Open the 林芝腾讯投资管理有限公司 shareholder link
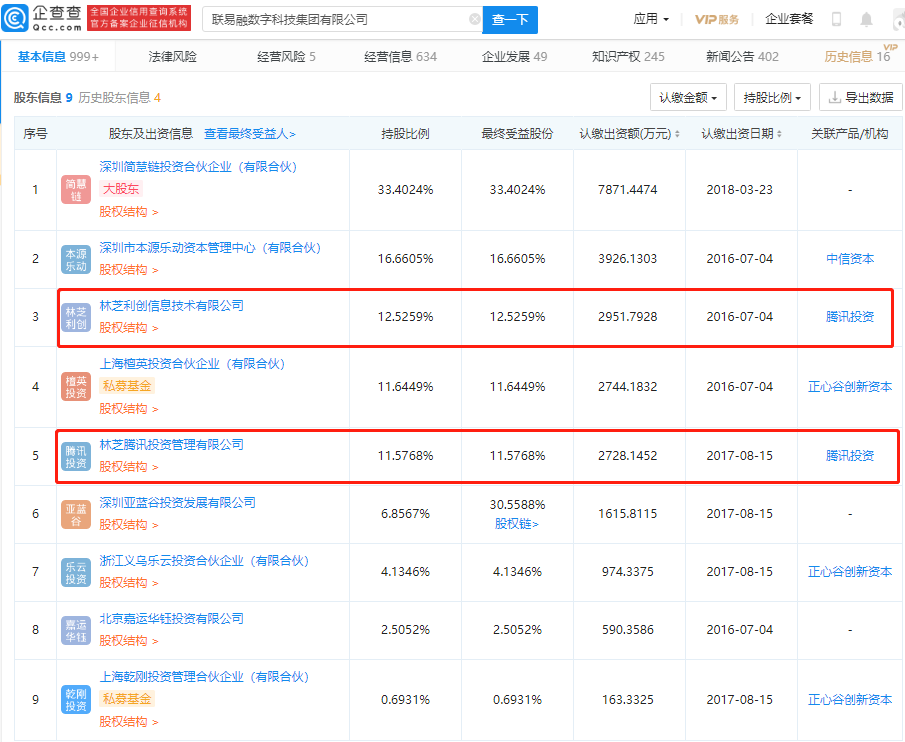This screenshot has width=905, height=742. (171, 445)
